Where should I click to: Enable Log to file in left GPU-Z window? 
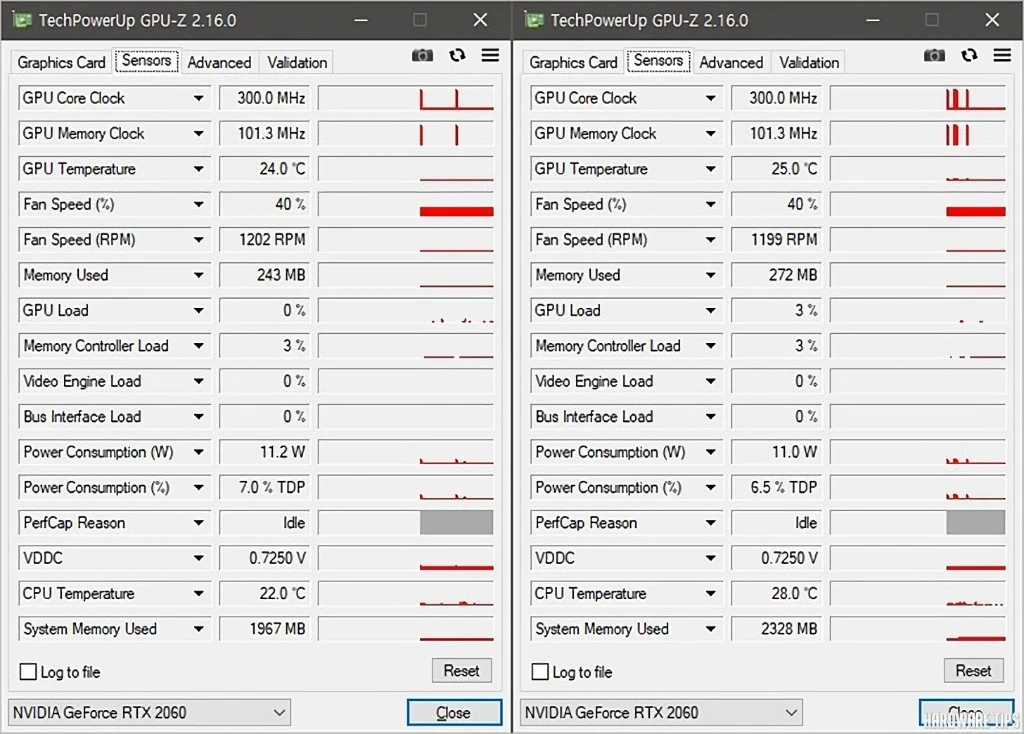click(x=28, y=672)
